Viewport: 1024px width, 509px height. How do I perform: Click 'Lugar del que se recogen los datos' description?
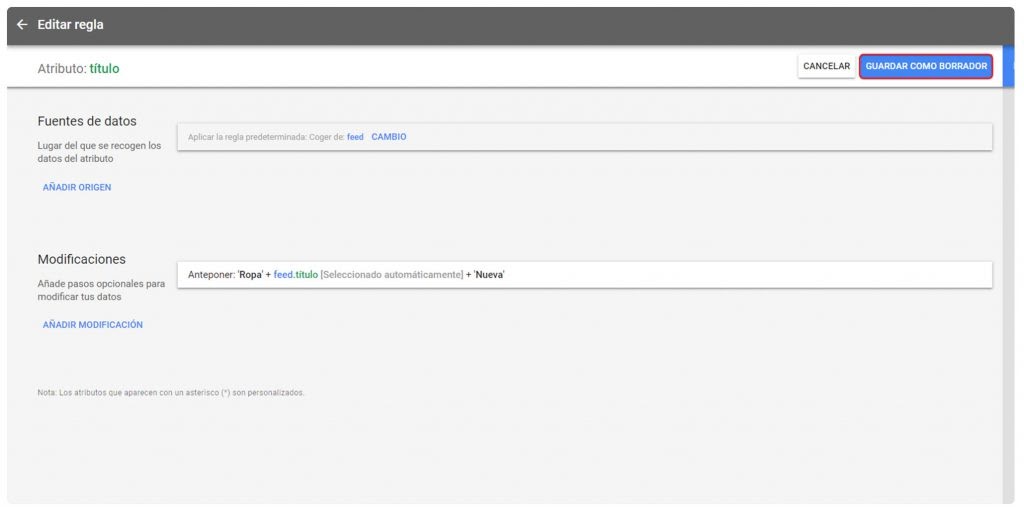99,152
